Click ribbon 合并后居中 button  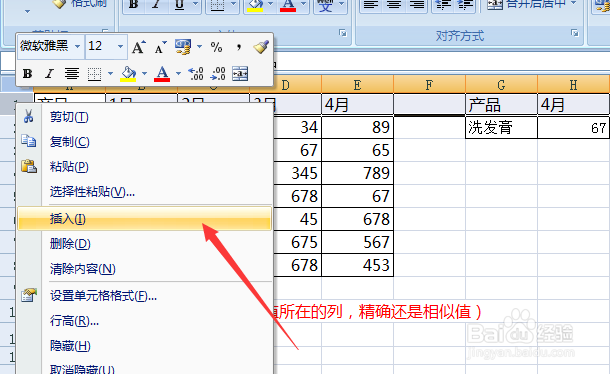(x=527, y=4)
